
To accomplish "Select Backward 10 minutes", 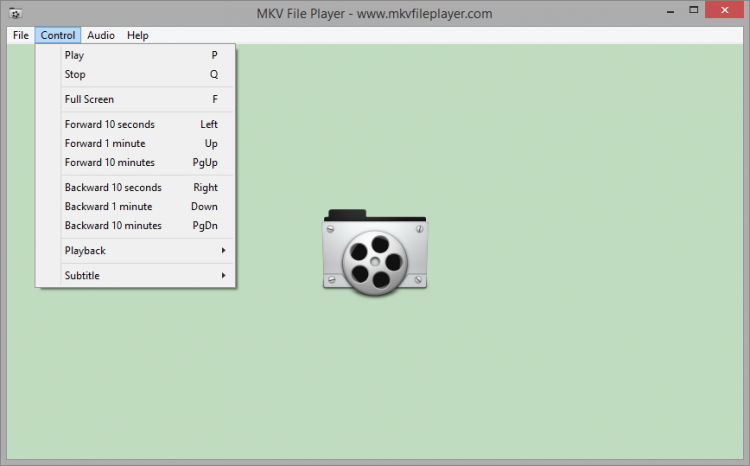I will [x=135, y=226].
